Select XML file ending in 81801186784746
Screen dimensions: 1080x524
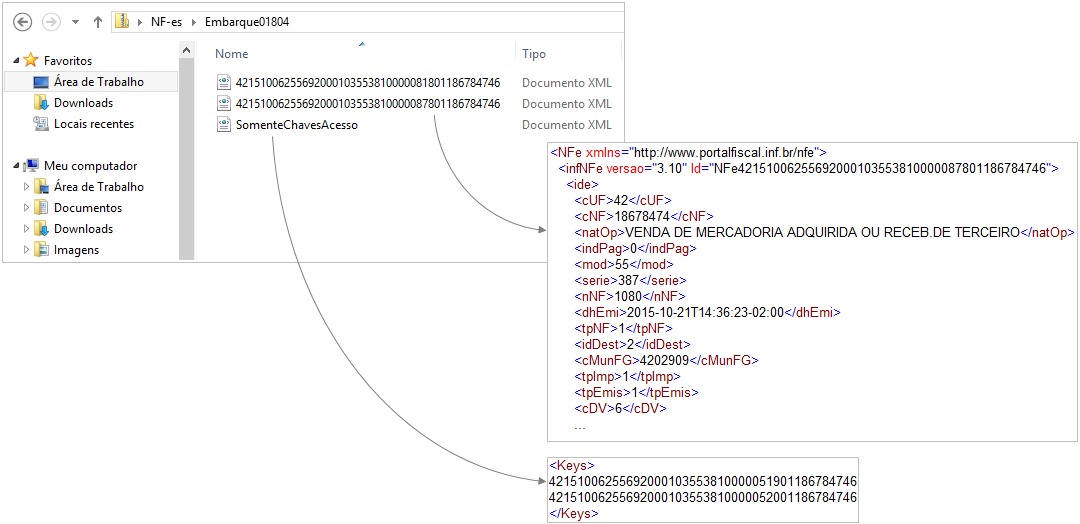(x=368, y=83)
